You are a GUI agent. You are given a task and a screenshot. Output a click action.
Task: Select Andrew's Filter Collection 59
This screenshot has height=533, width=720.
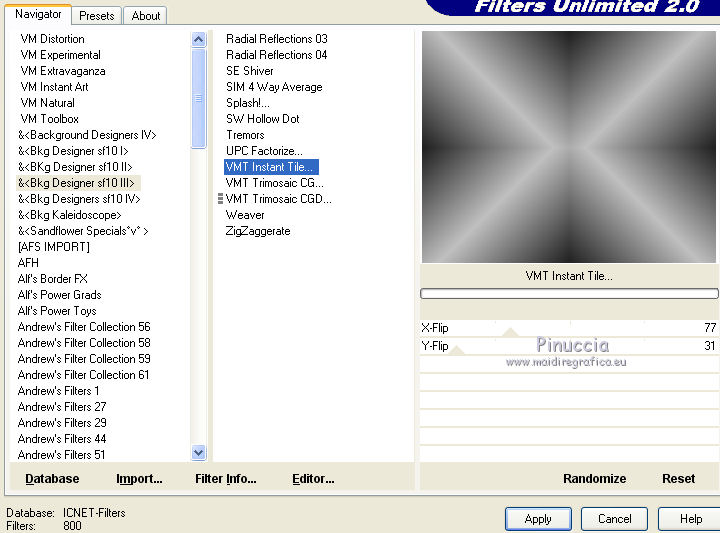84,359
